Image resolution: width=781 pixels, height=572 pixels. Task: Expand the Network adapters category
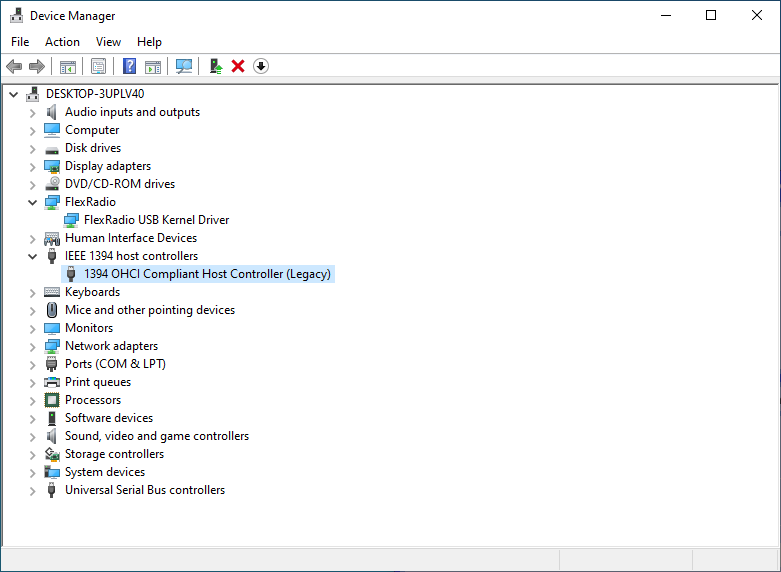click(x=32, y=347)
